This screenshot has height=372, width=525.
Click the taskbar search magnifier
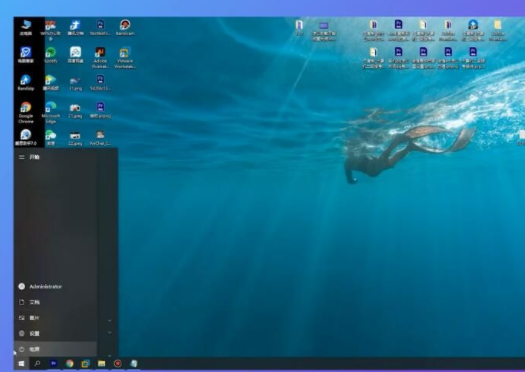[38, 363]
